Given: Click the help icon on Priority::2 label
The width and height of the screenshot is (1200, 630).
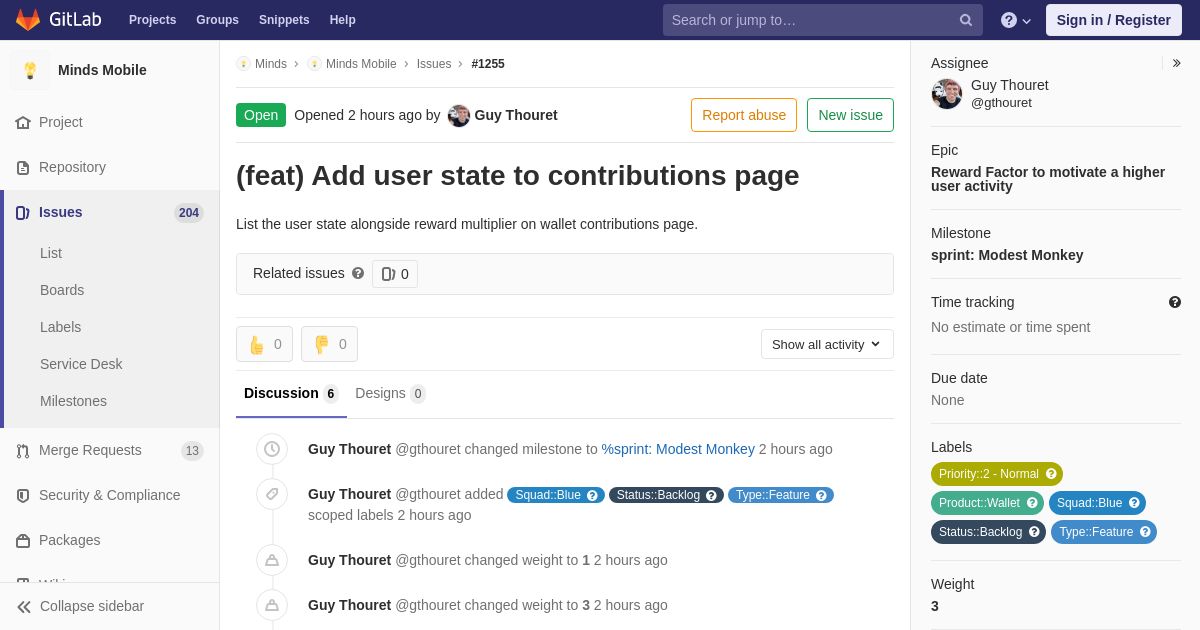Looking at the screenshot, I should pos(1051,474).
